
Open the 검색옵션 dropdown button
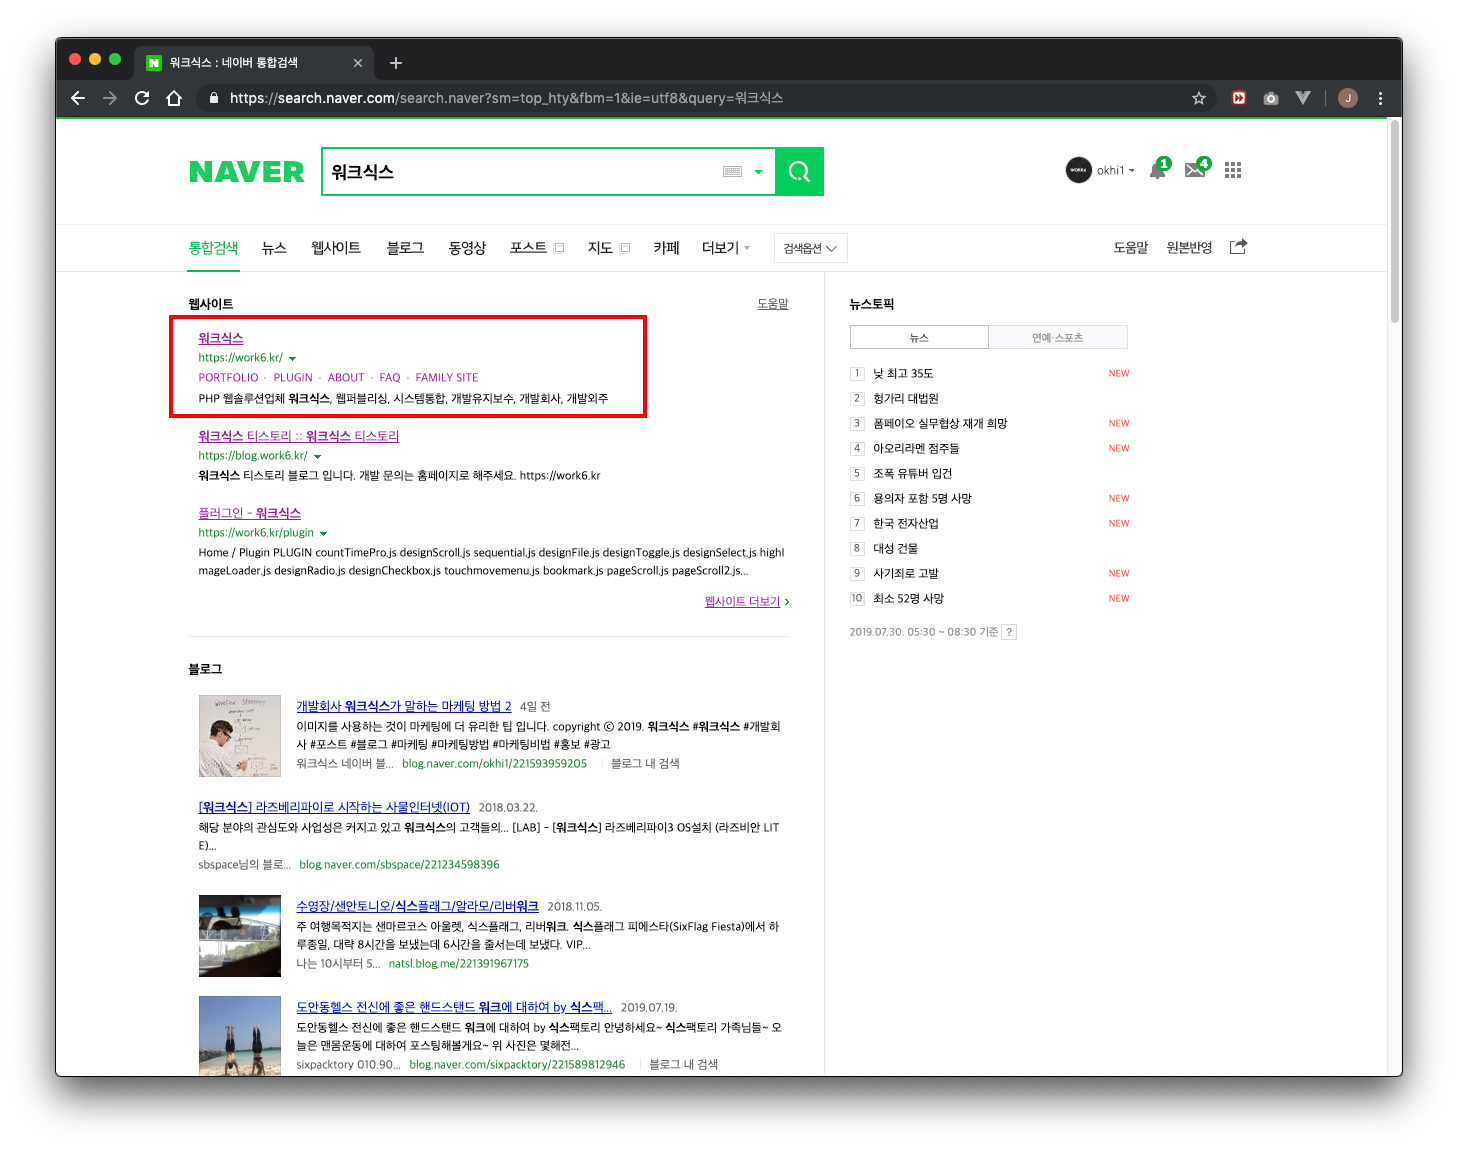tap(810, 248)
